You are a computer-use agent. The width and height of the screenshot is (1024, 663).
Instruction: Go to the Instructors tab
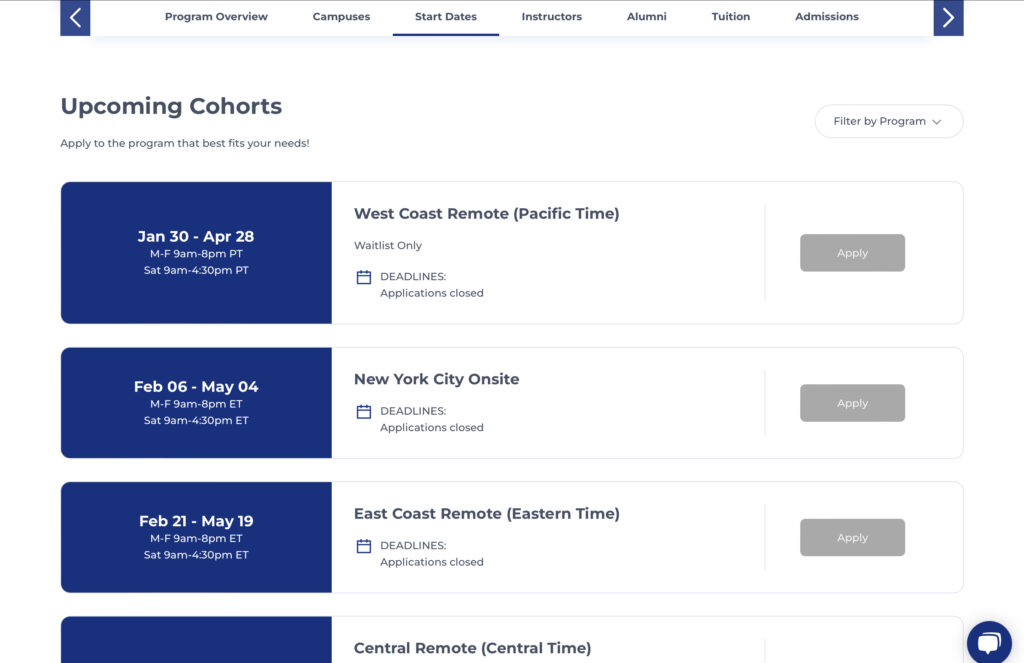click(551, 17)
